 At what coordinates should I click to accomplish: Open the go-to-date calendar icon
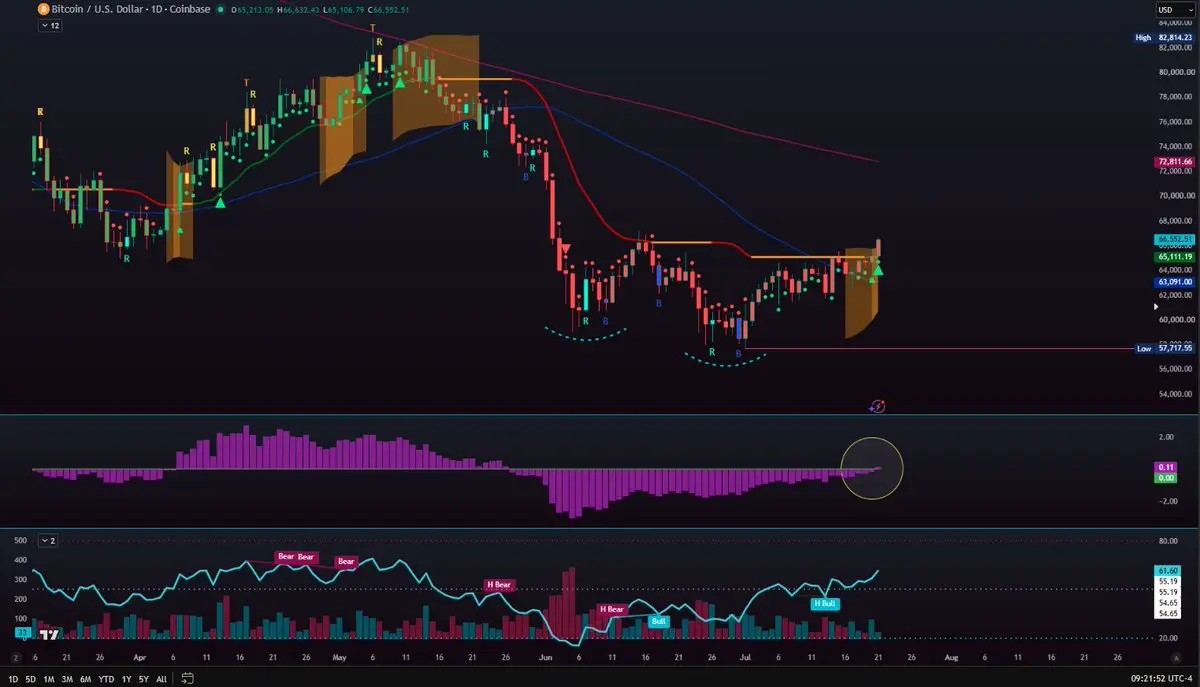[187, 678]
